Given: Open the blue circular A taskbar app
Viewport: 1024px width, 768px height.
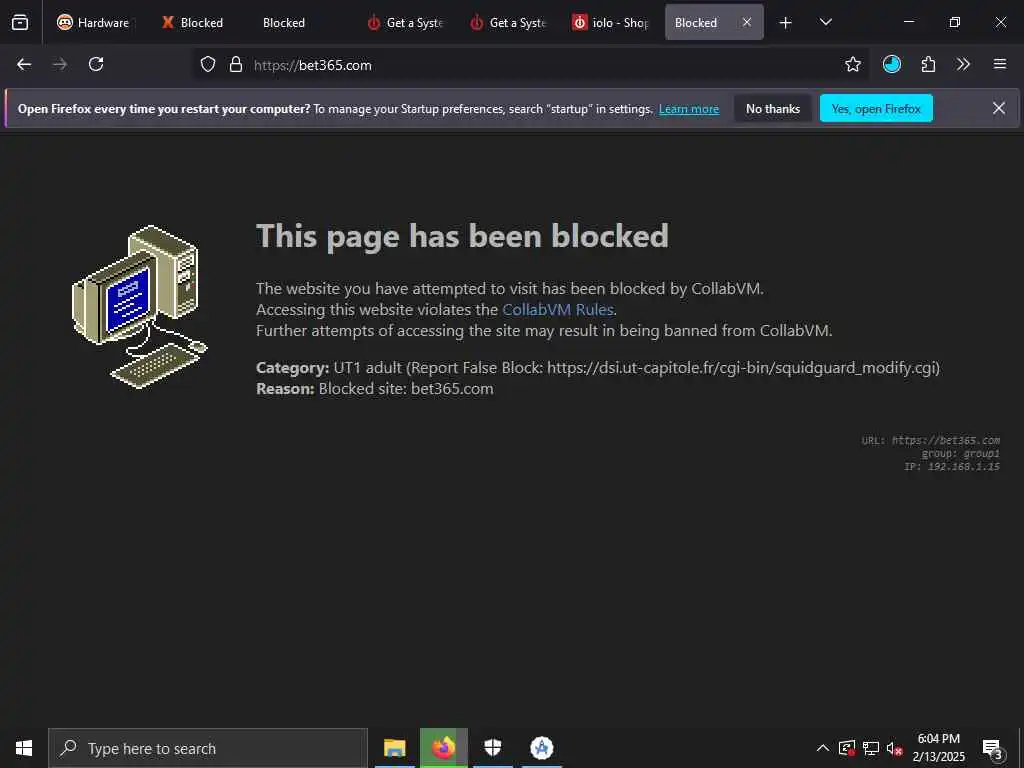Looking at the screenshot, I should [541, 748].
